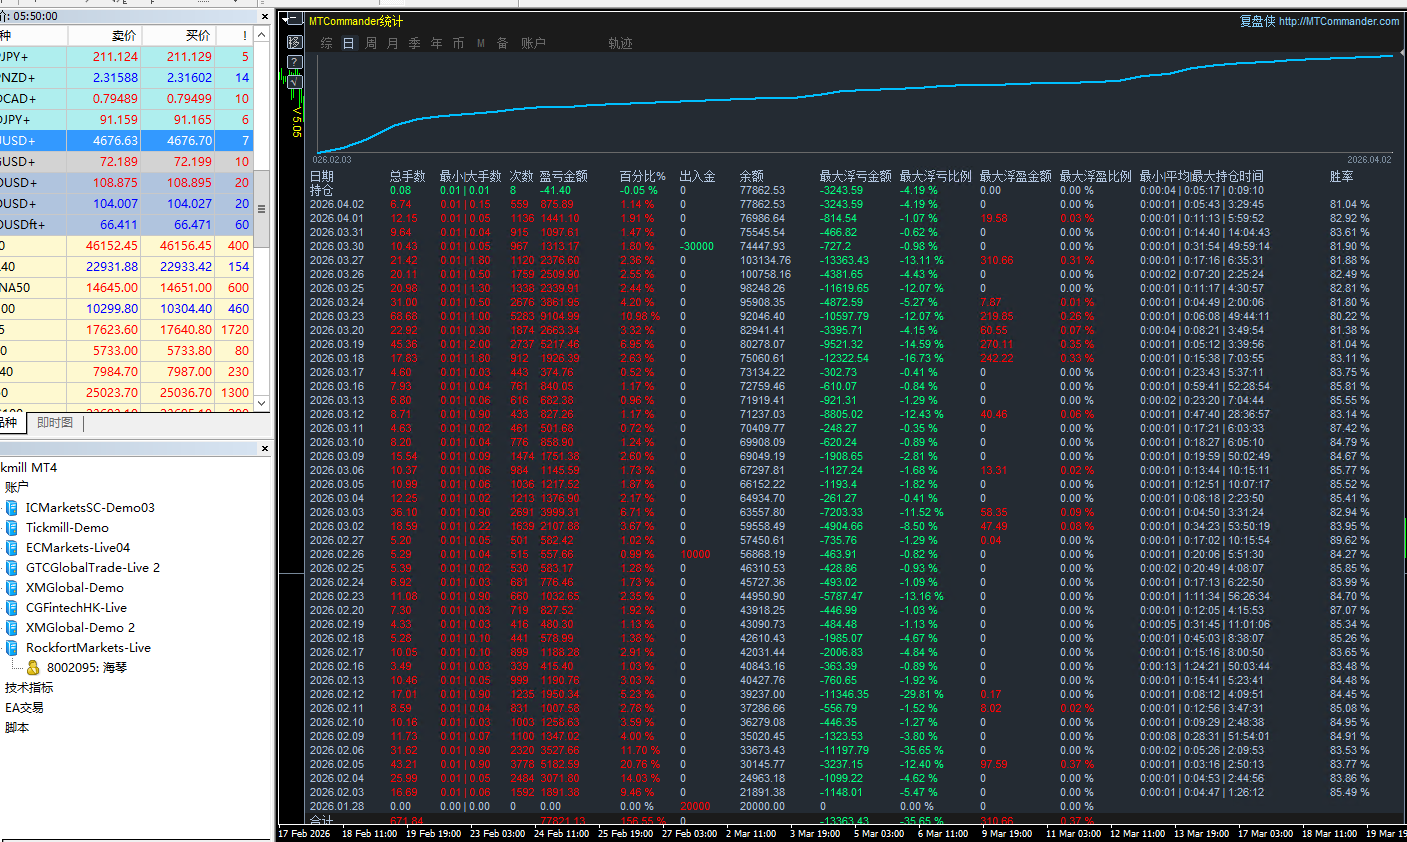Click the ICMarketsSC-Demo03 server icon
This screenshot has width=1407, height=842.
coord(12,508)
